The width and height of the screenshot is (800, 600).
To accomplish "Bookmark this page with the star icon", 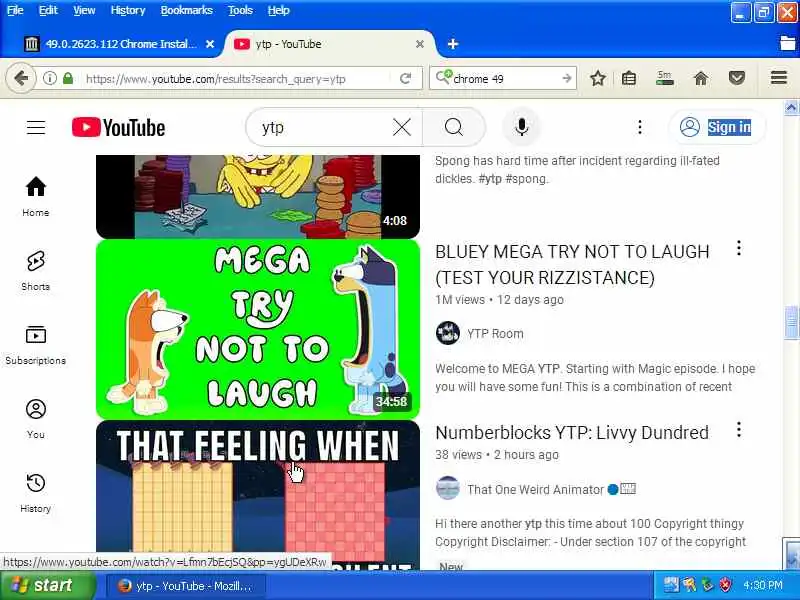I will (597, 79).
